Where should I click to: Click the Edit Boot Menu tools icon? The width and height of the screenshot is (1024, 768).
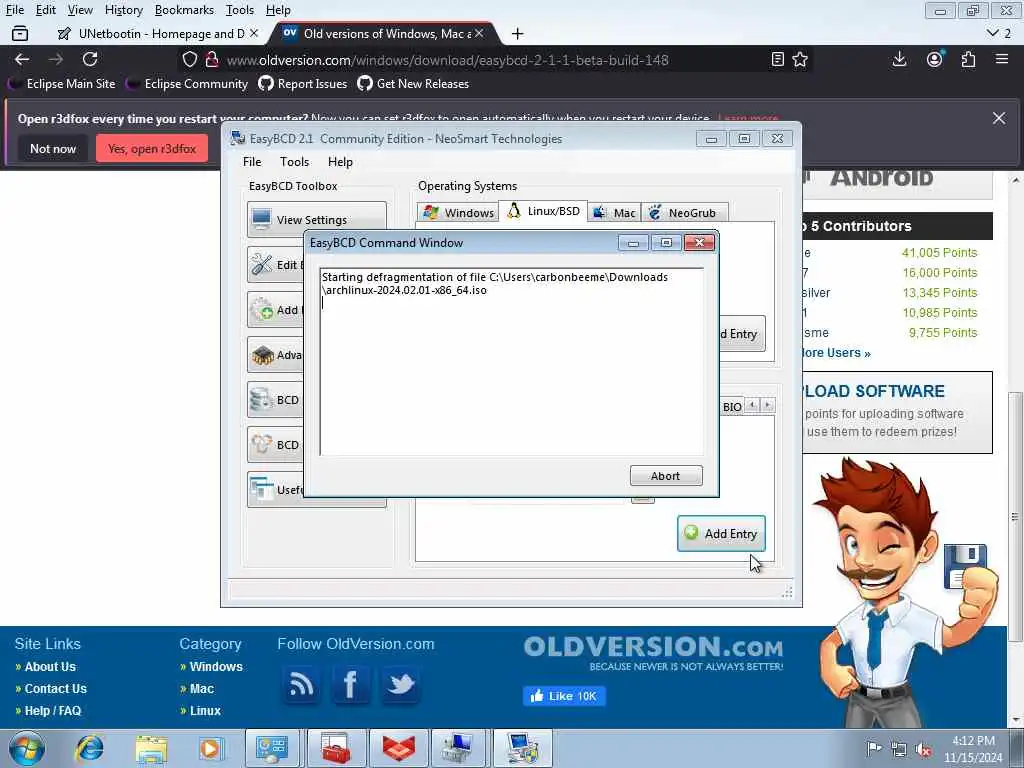point(262,264)
